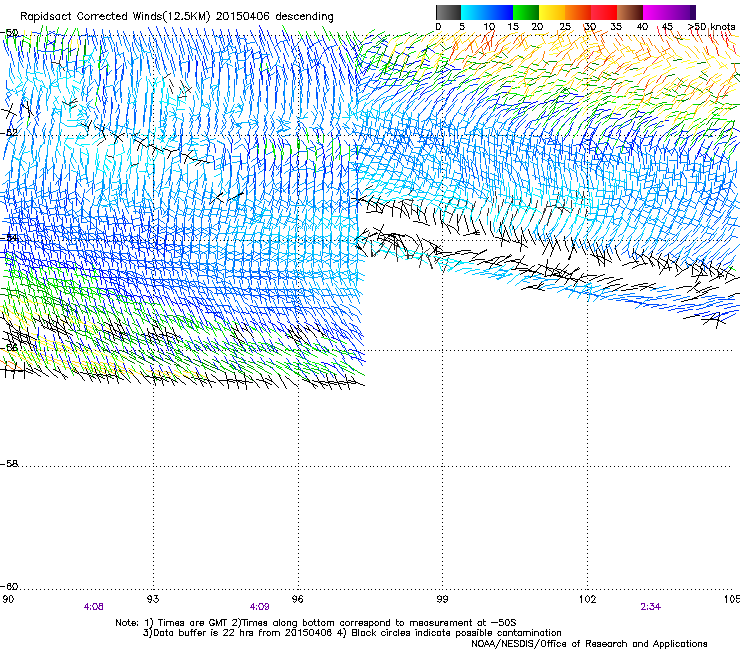Click the '10' legend scale label
The height and width of the screenshot is (650, 740).
point(489,27)
